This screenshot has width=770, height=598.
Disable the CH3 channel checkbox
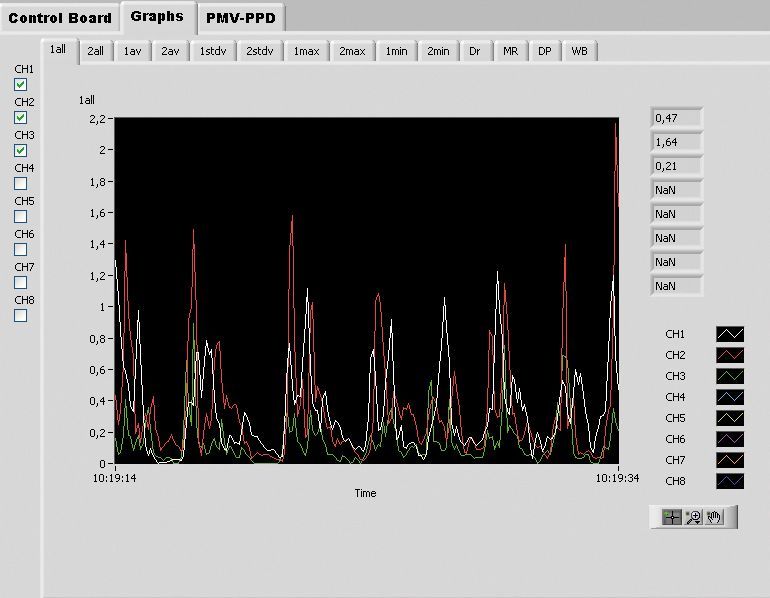21,151
